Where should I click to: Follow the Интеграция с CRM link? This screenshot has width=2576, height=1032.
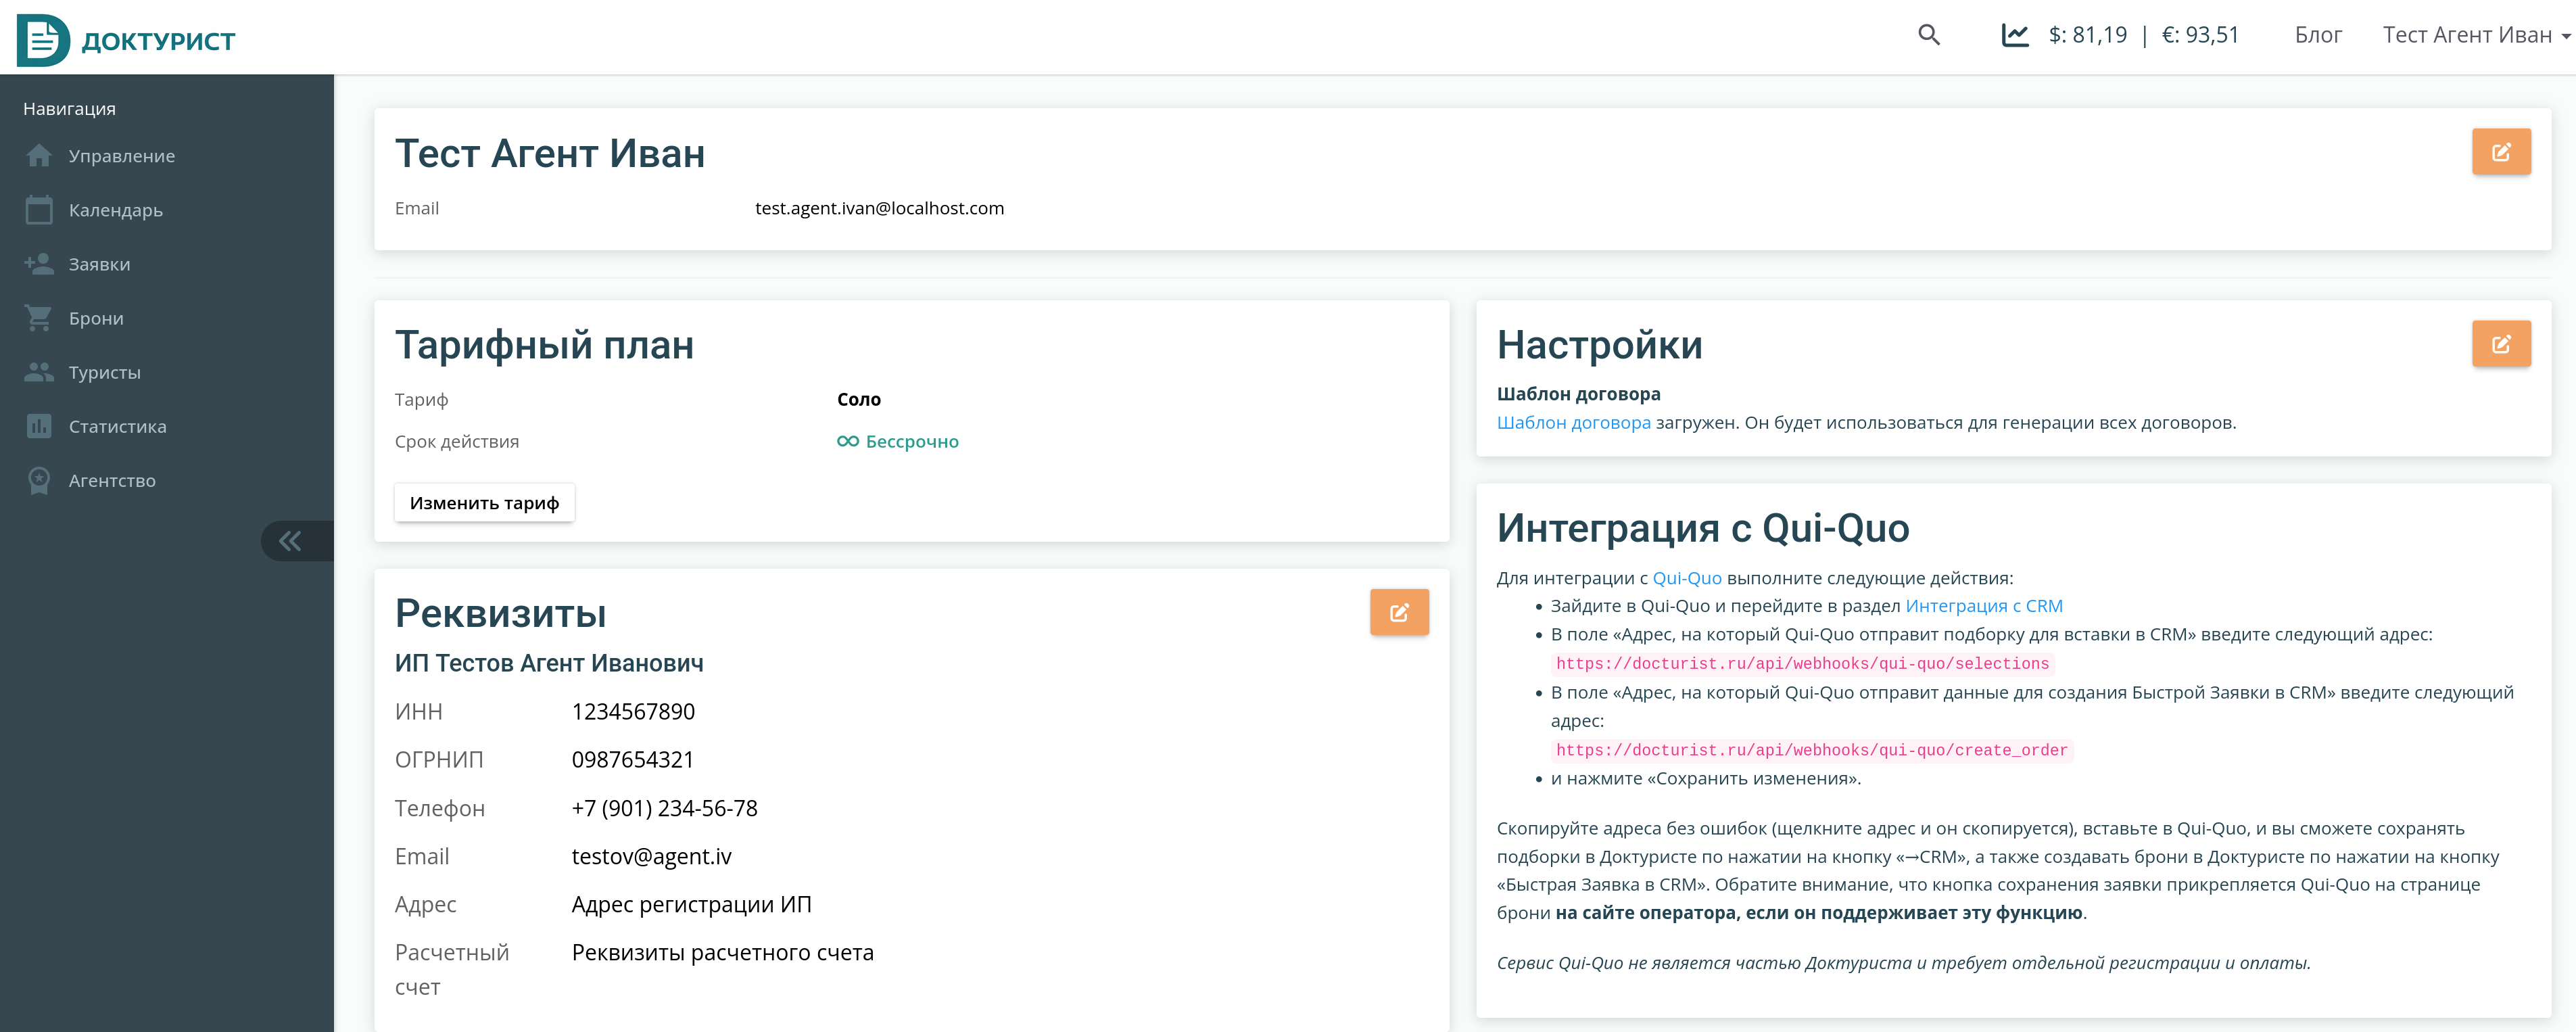click(1983, 606)
